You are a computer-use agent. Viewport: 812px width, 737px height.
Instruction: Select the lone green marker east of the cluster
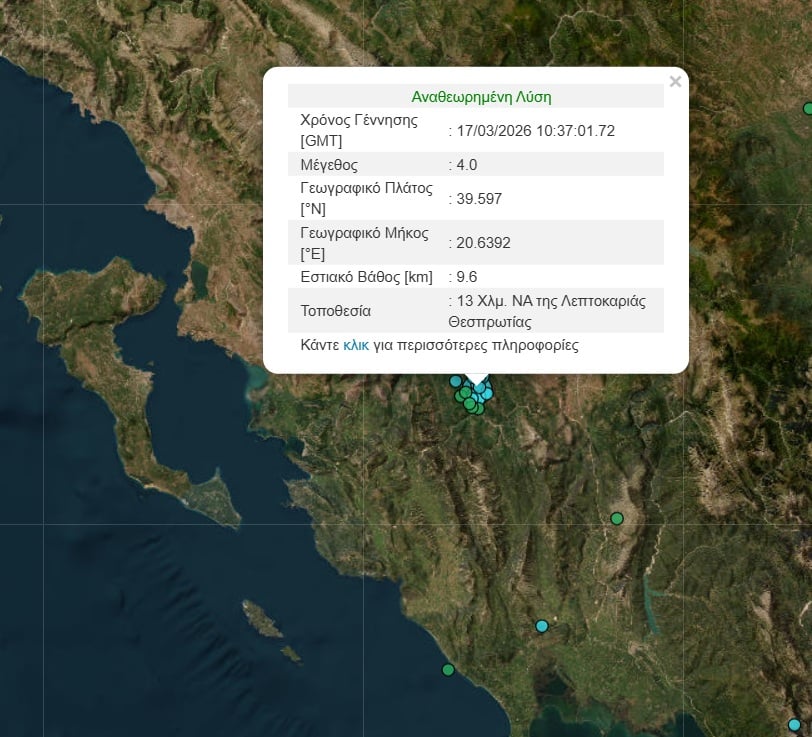pyautogui.click(x=617, y=518)
